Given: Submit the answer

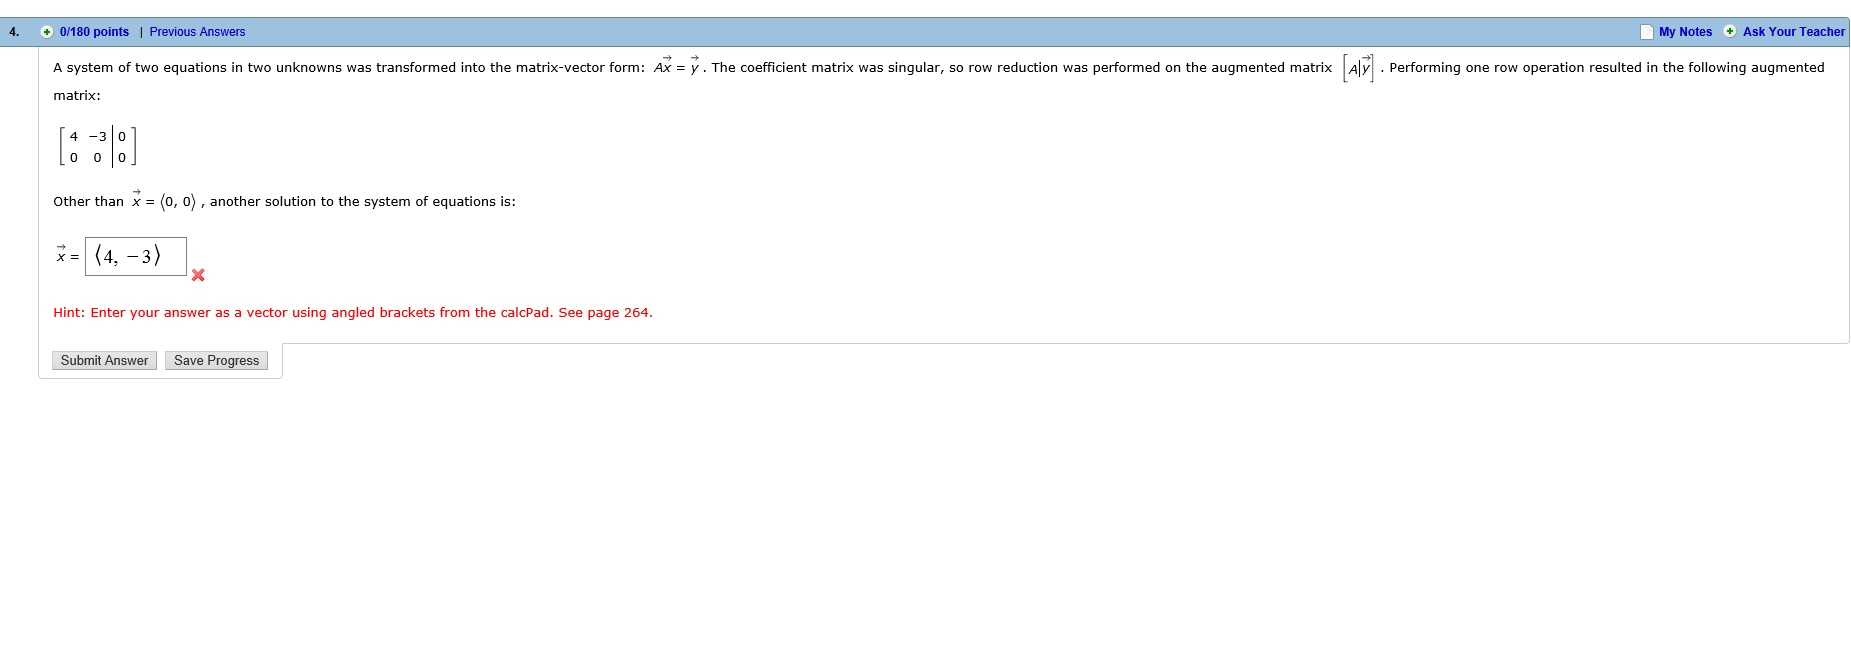Looking at the screenshot, I should [104, 360].
